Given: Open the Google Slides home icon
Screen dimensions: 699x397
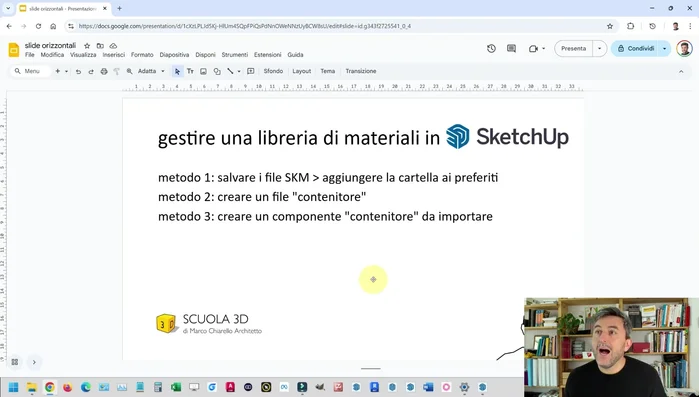Looking at the screenshot, I should click(x=14, y=49).
